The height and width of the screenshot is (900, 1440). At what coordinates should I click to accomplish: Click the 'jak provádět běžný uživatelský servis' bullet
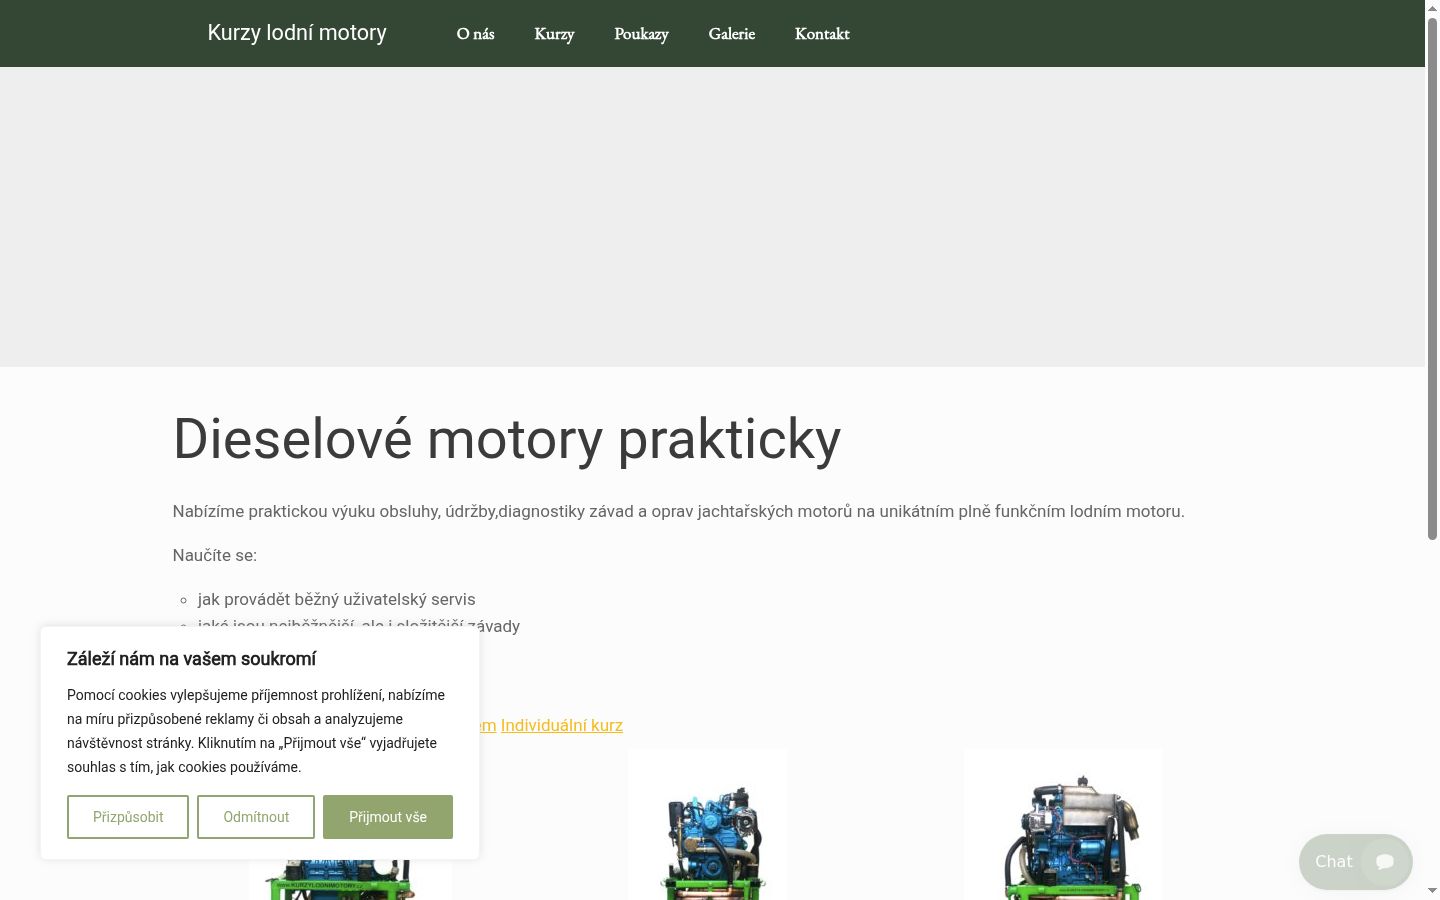point(337,599)
